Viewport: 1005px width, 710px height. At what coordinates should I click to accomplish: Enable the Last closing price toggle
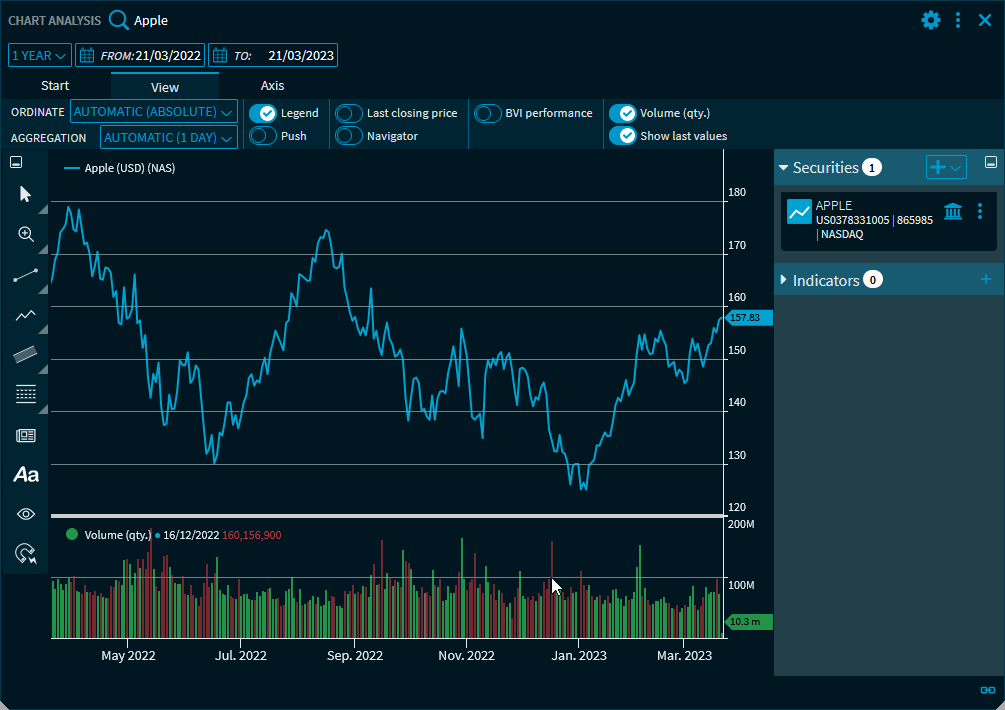349,113
